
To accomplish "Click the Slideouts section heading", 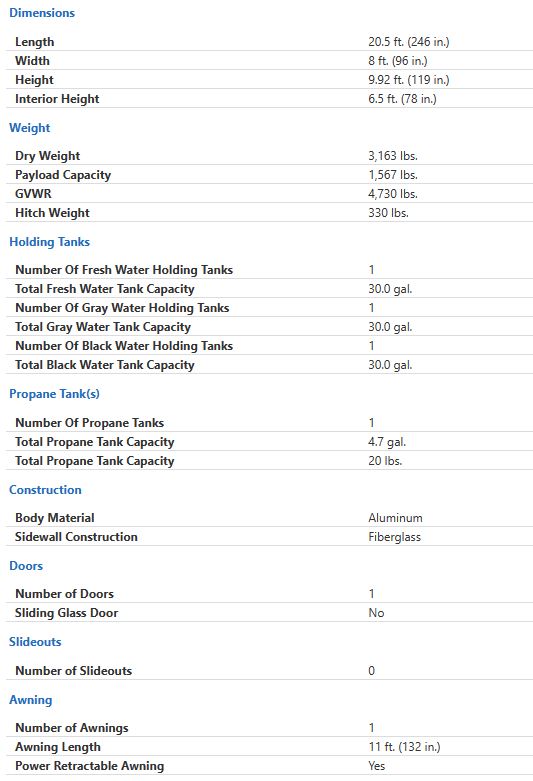I will [35, 642].
